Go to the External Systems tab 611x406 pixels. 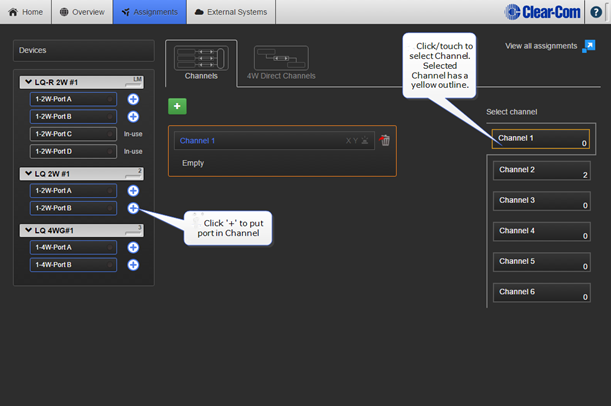(x=230, y=12)
